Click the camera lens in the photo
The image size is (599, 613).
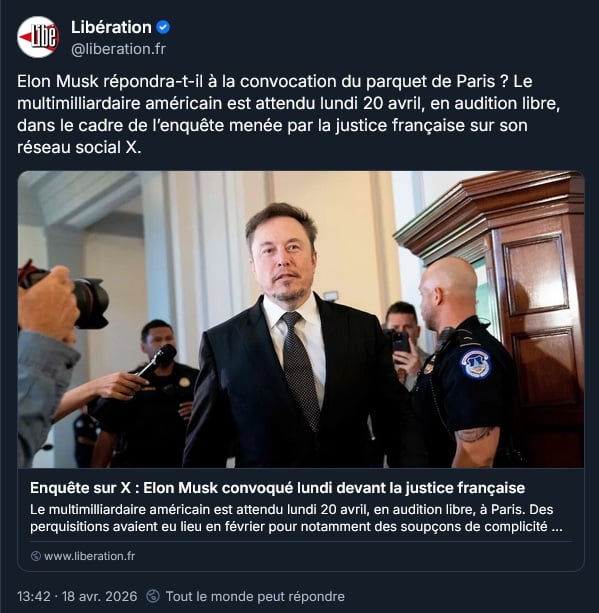91,303
